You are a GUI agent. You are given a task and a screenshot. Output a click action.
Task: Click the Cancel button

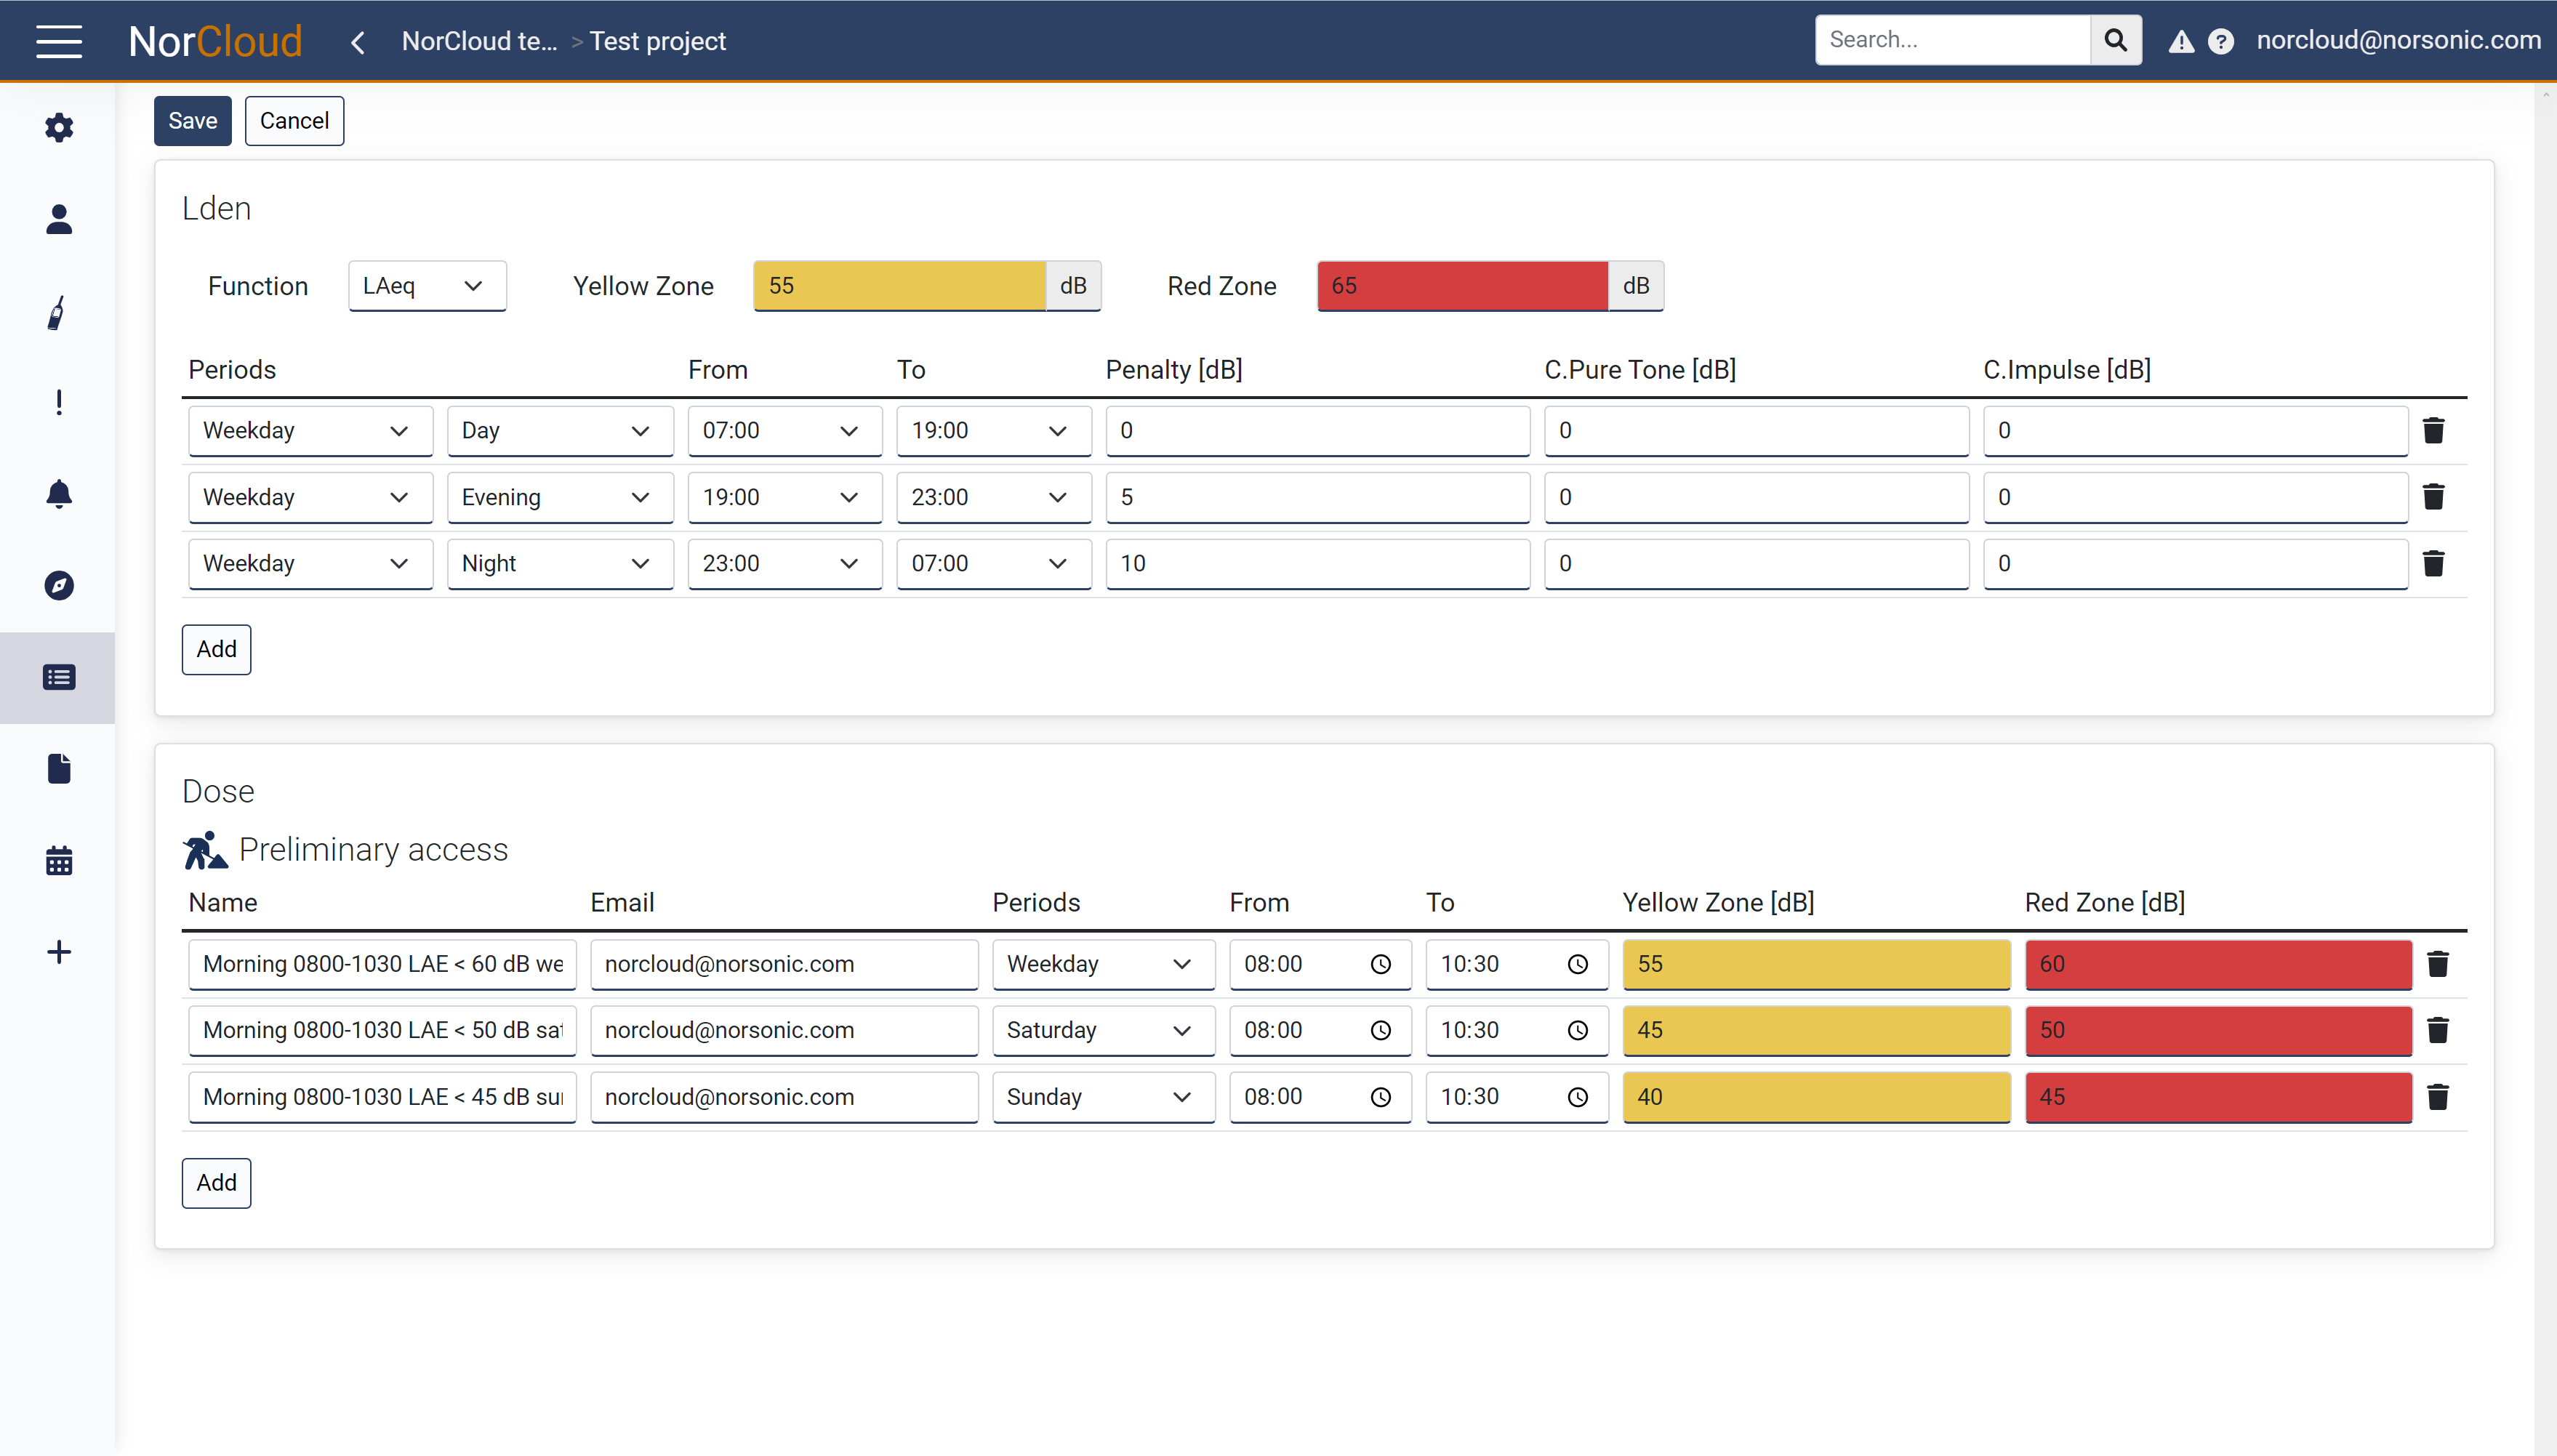pos(294,121)
